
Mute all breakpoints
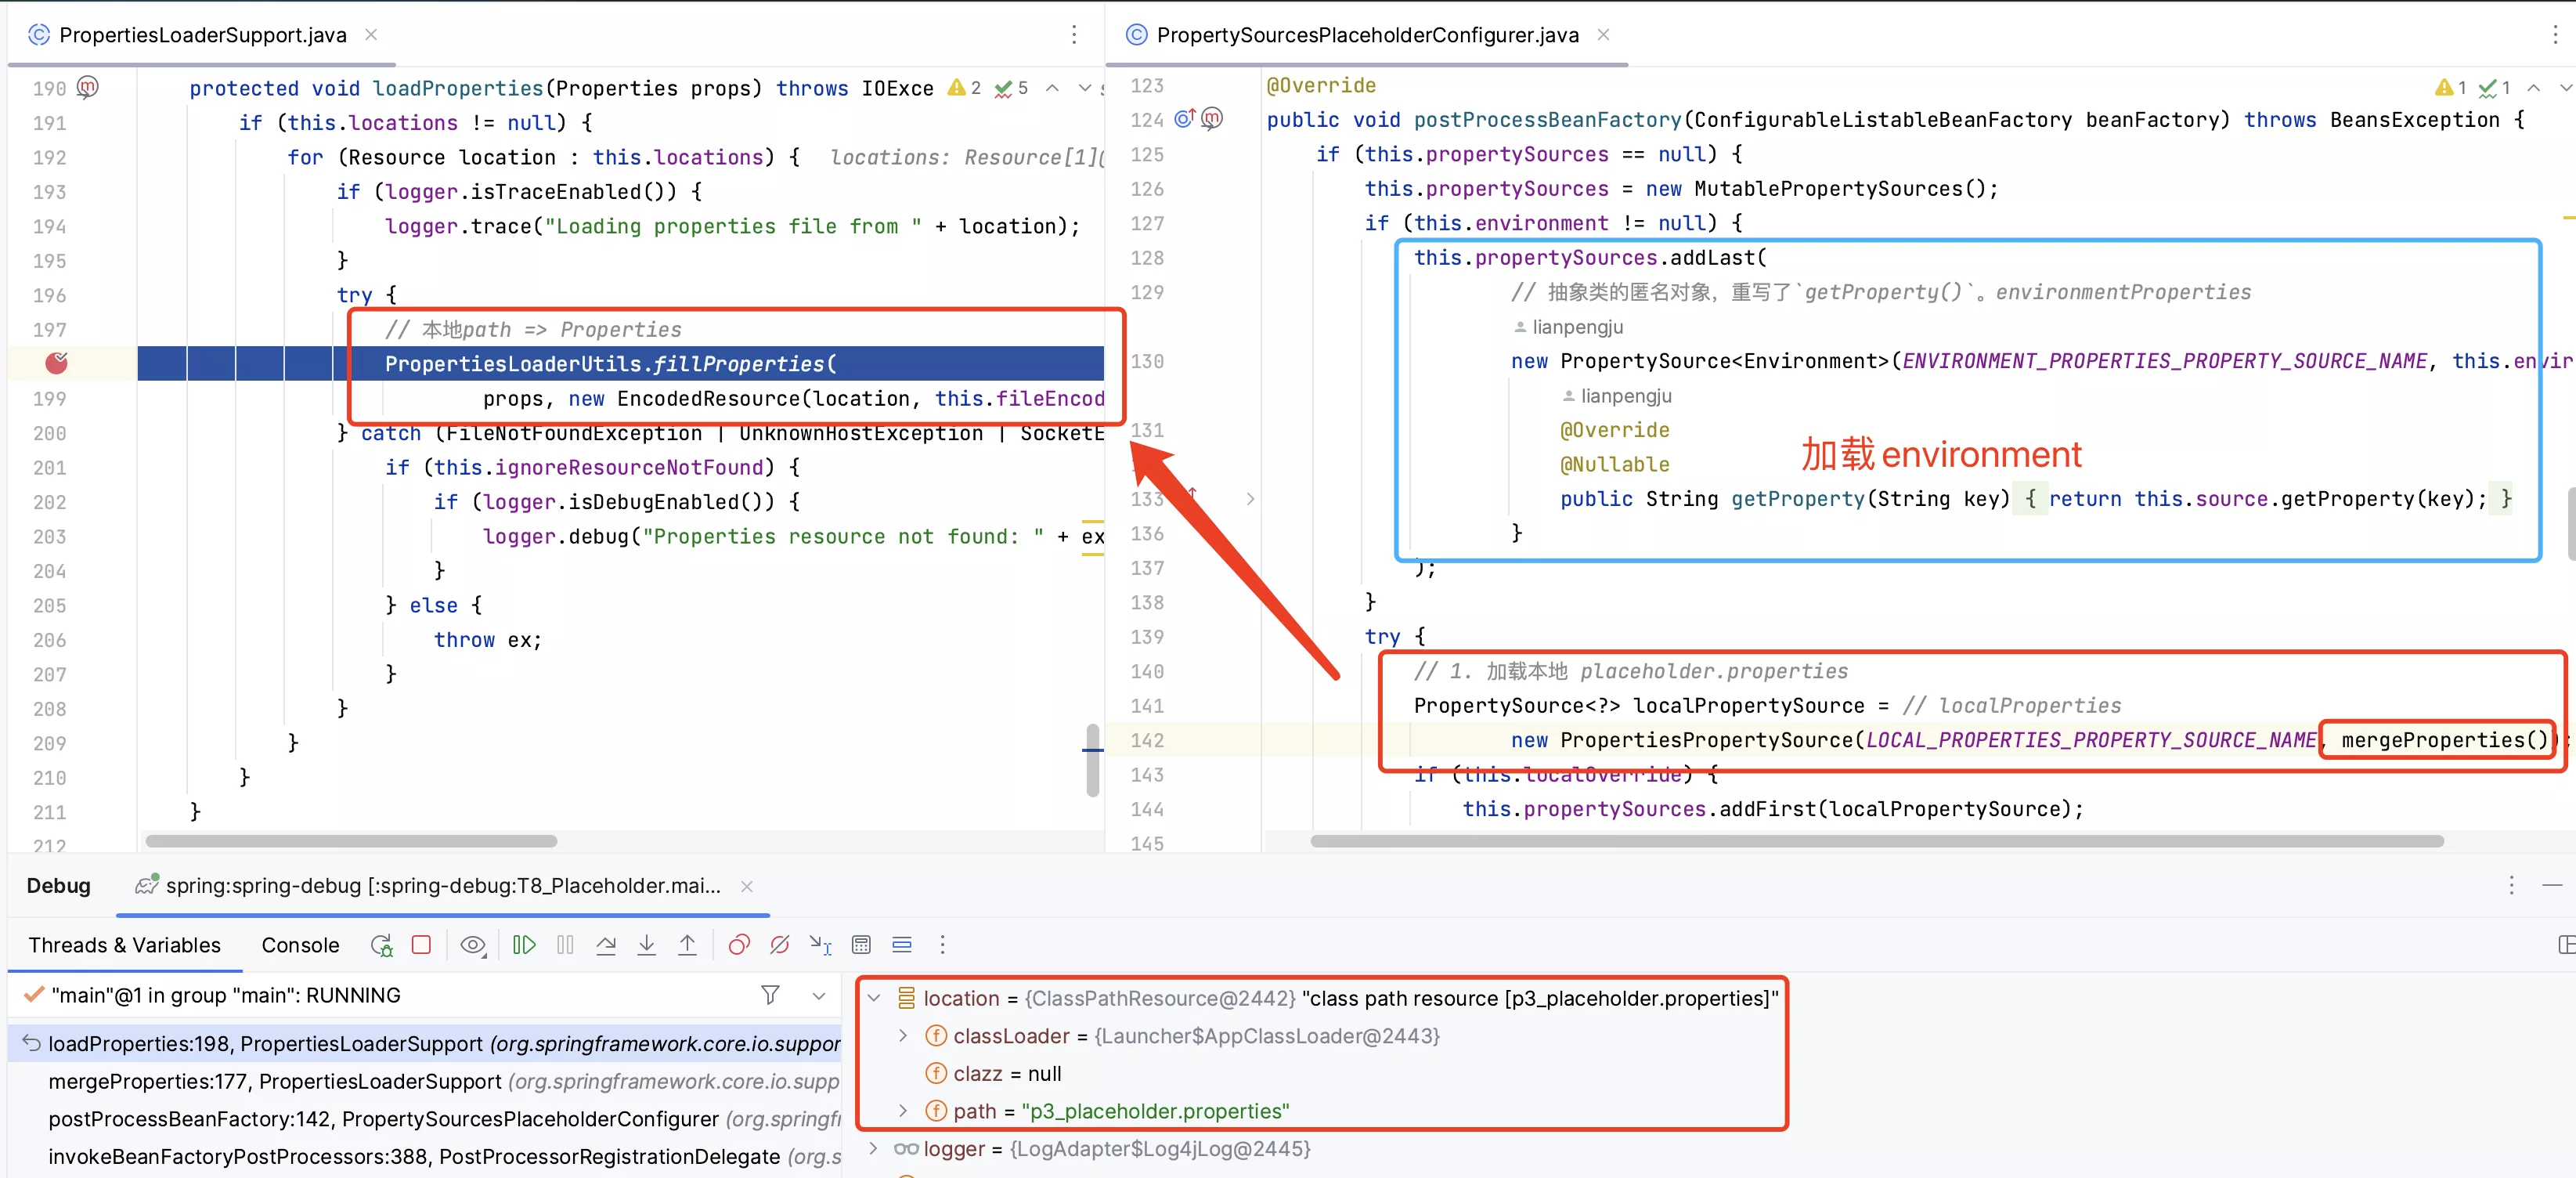coord(780,945)
